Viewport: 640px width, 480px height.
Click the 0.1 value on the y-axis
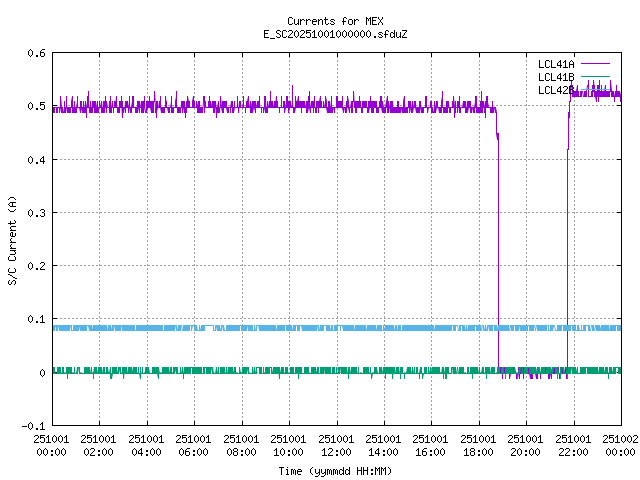tap(35, 320)
